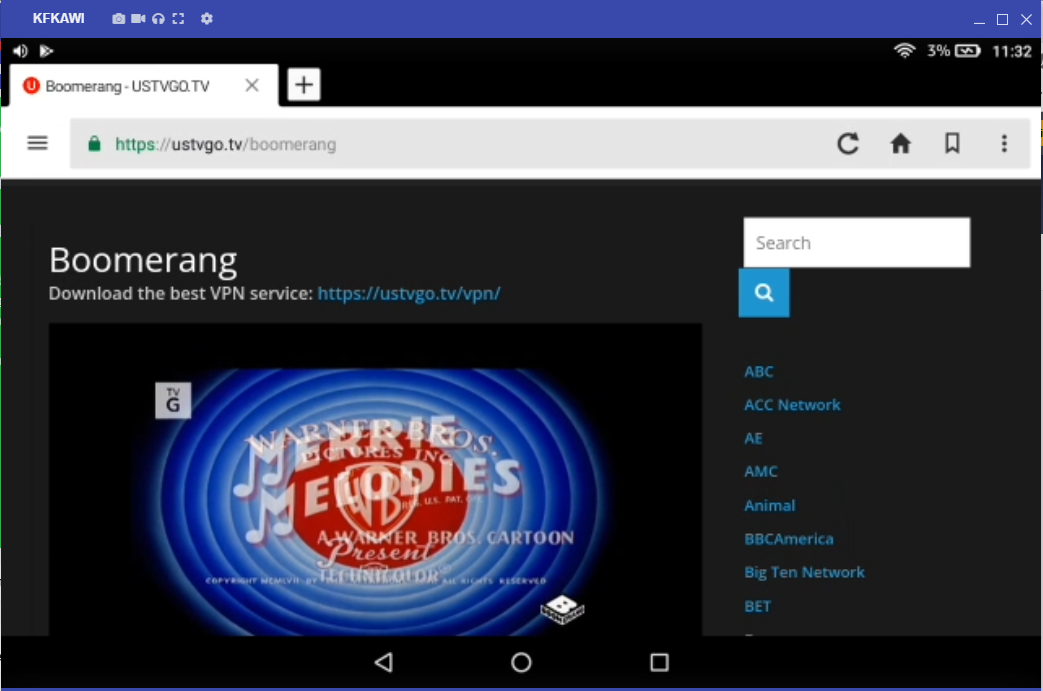Take a screenshot with the camera icon
The height and width of the screenshot is (691, 1043).
tap(119, 18)
